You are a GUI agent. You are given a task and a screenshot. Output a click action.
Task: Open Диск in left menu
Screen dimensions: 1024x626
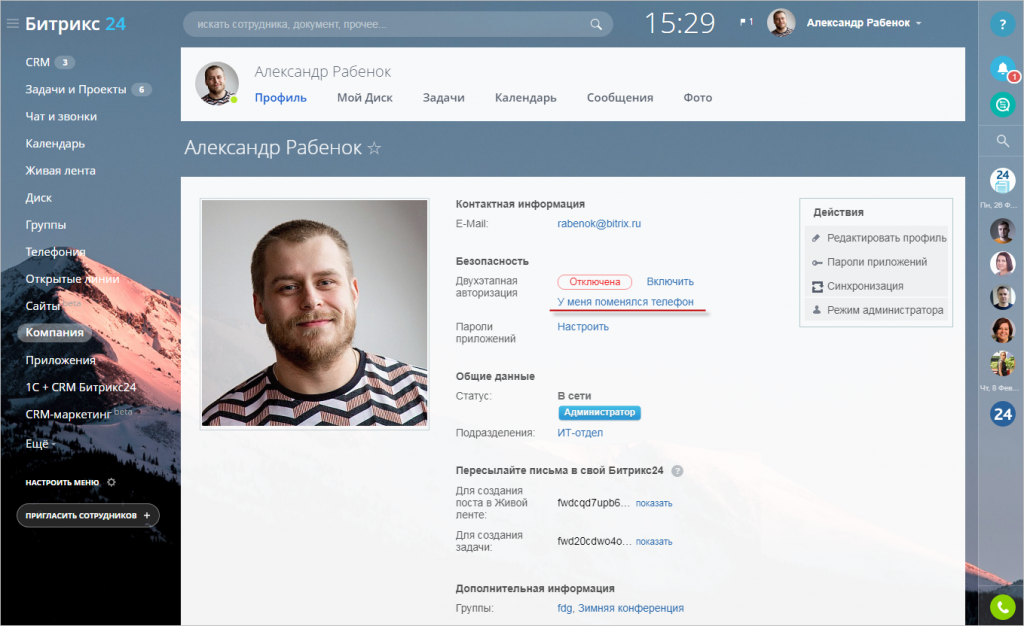(39, 198)
